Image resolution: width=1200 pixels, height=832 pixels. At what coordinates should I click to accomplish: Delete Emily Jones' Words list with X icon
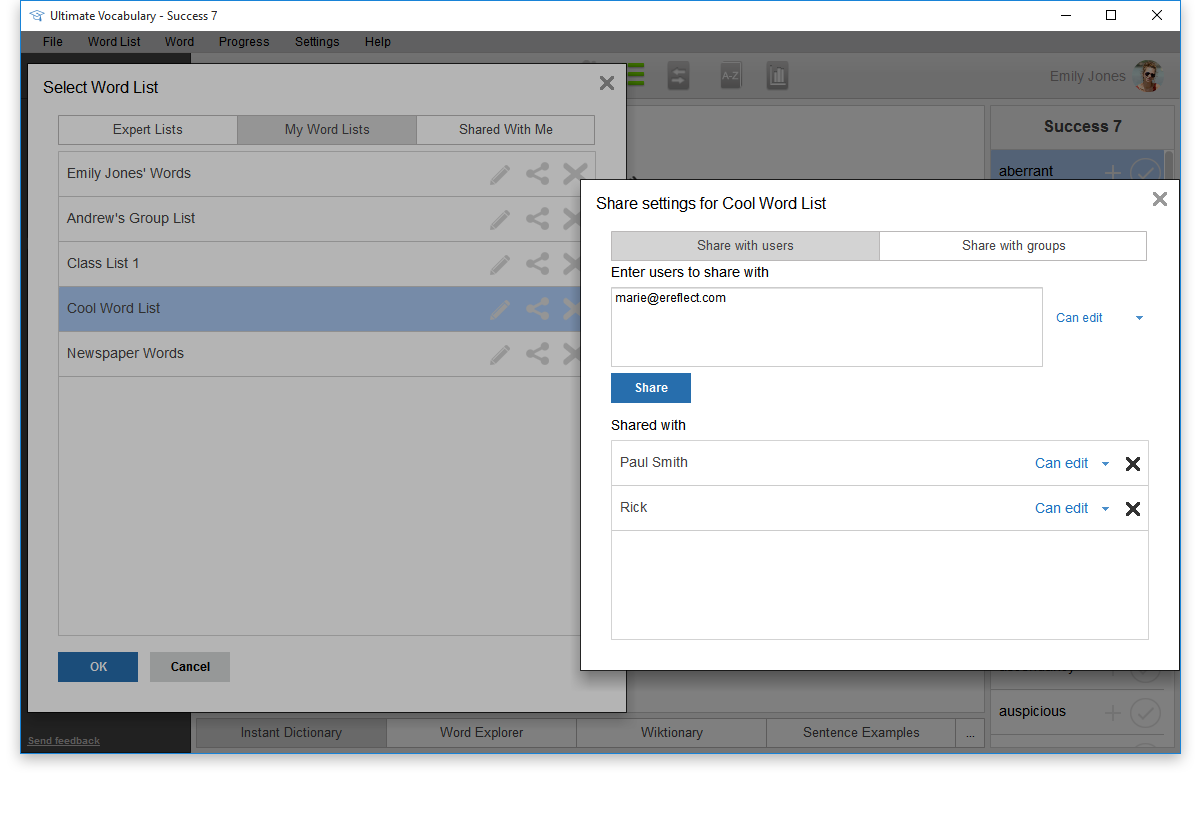point(574,174)
